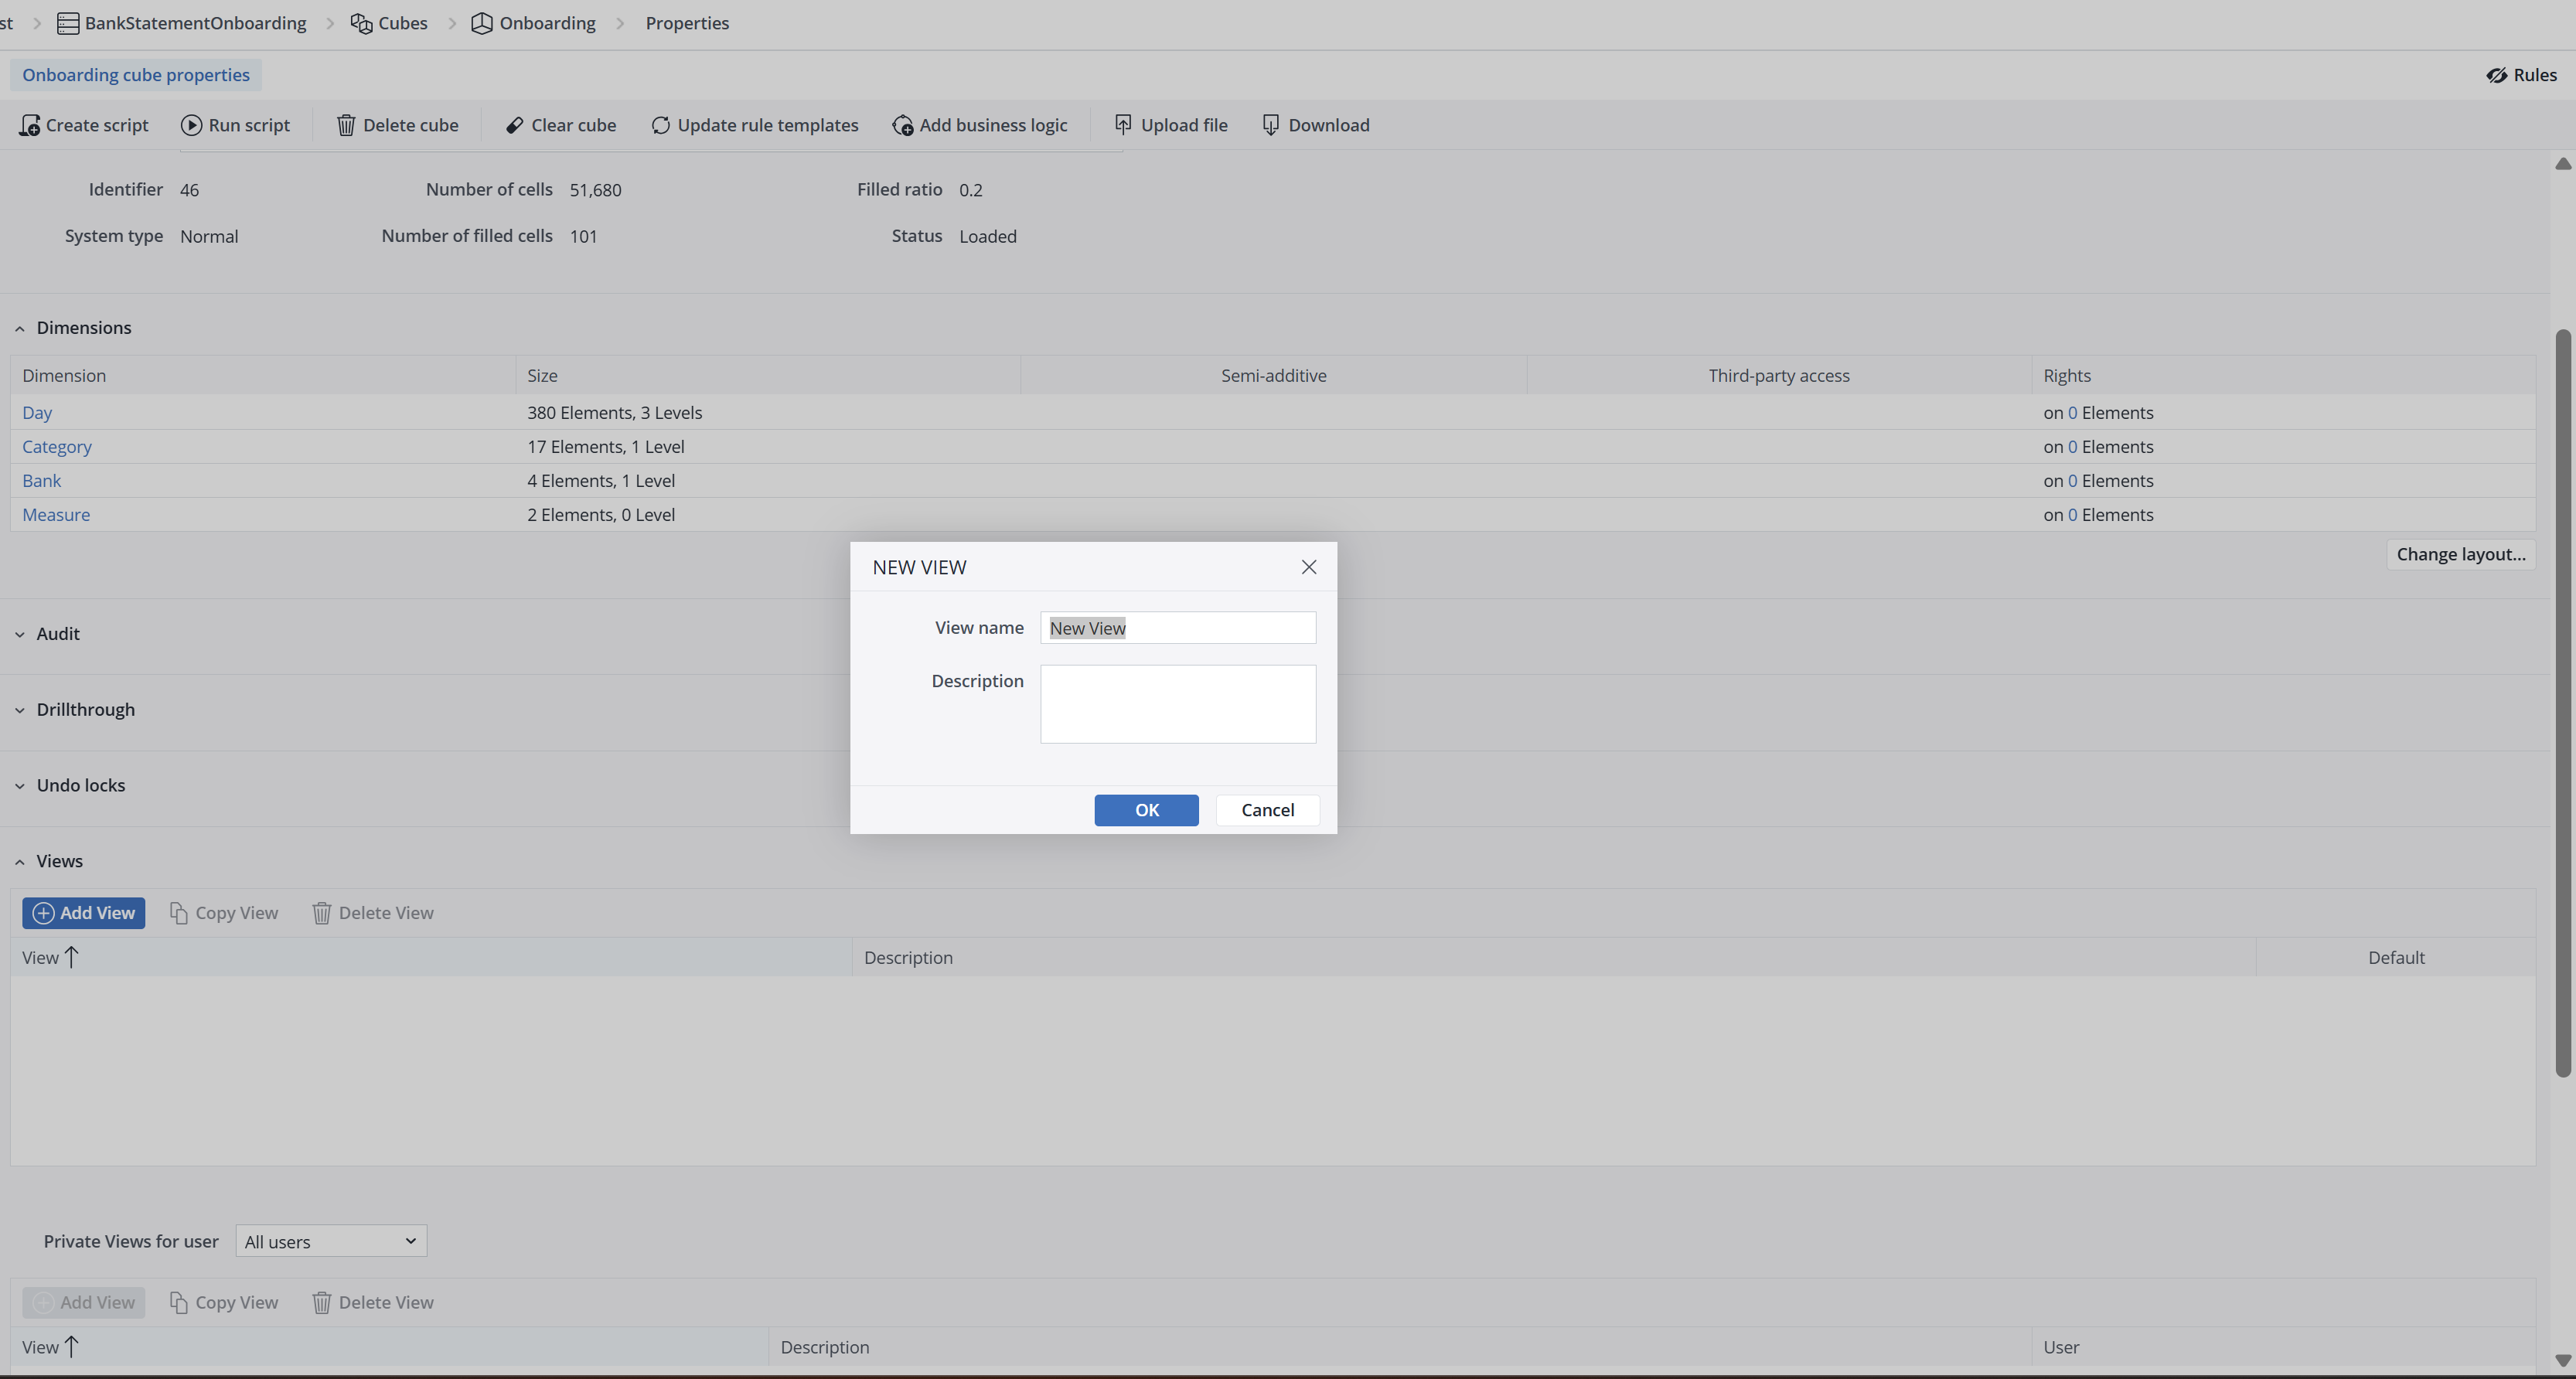Run script using the play icon
The width and height of the screenshot is (2576, 1379).
tap(191, 125)
